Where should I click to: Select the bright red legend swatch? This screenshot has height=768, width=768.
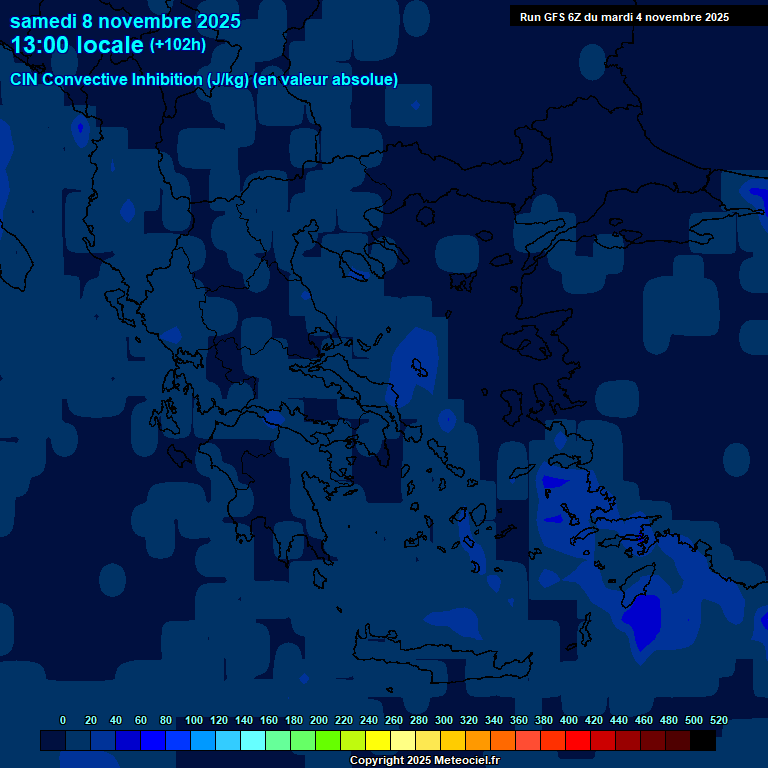click(x=578, y=740)
